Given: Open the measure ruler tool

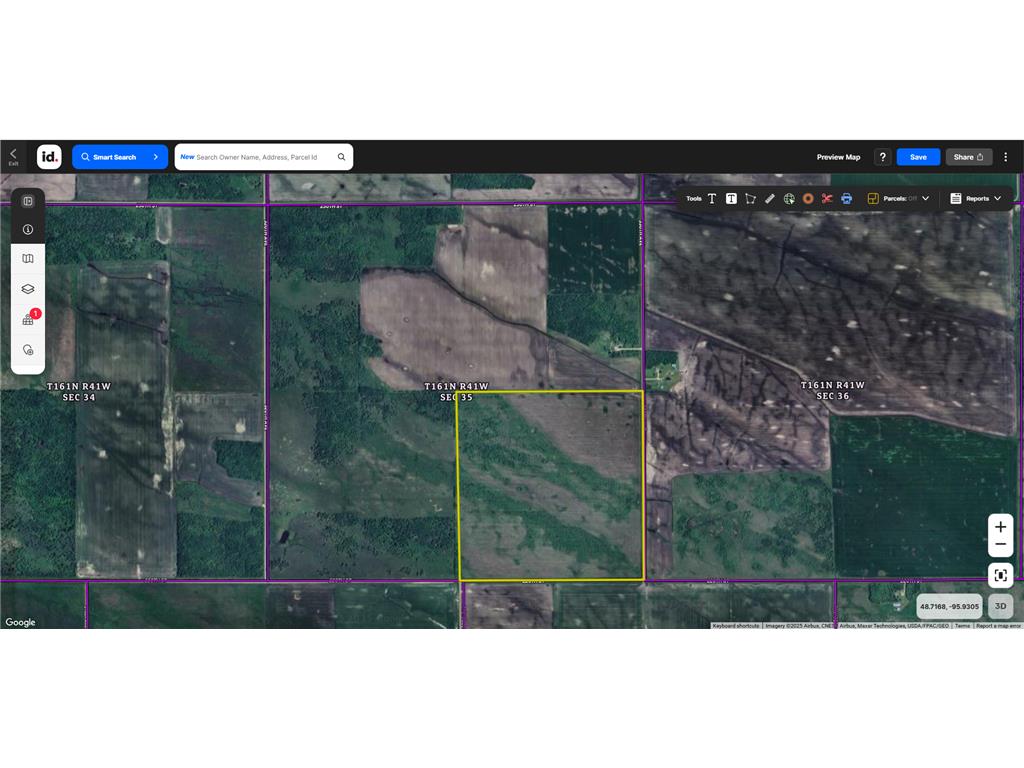Looking at the screenshot, I should (770, 198).
